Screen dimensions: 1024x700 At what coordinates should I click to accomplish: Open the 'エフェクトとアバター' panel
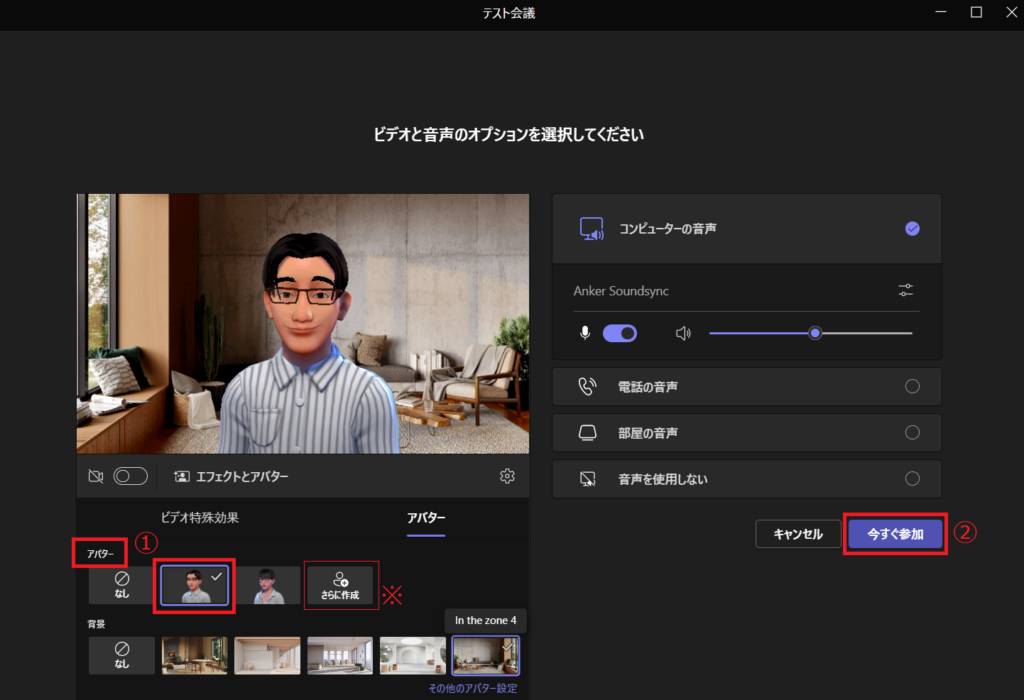(232, 477)
